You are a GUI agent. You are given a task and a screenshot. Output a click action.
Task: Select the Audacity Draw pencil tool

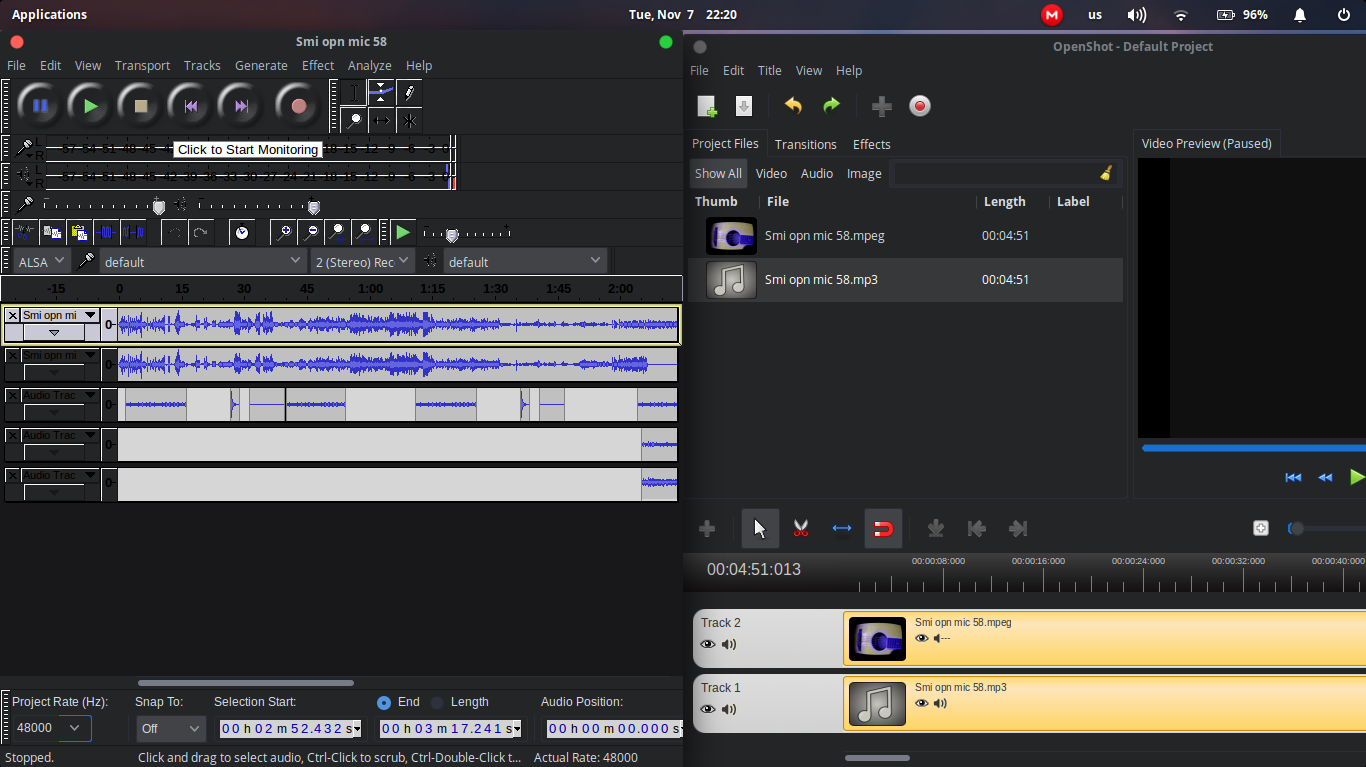coord(409,93)
